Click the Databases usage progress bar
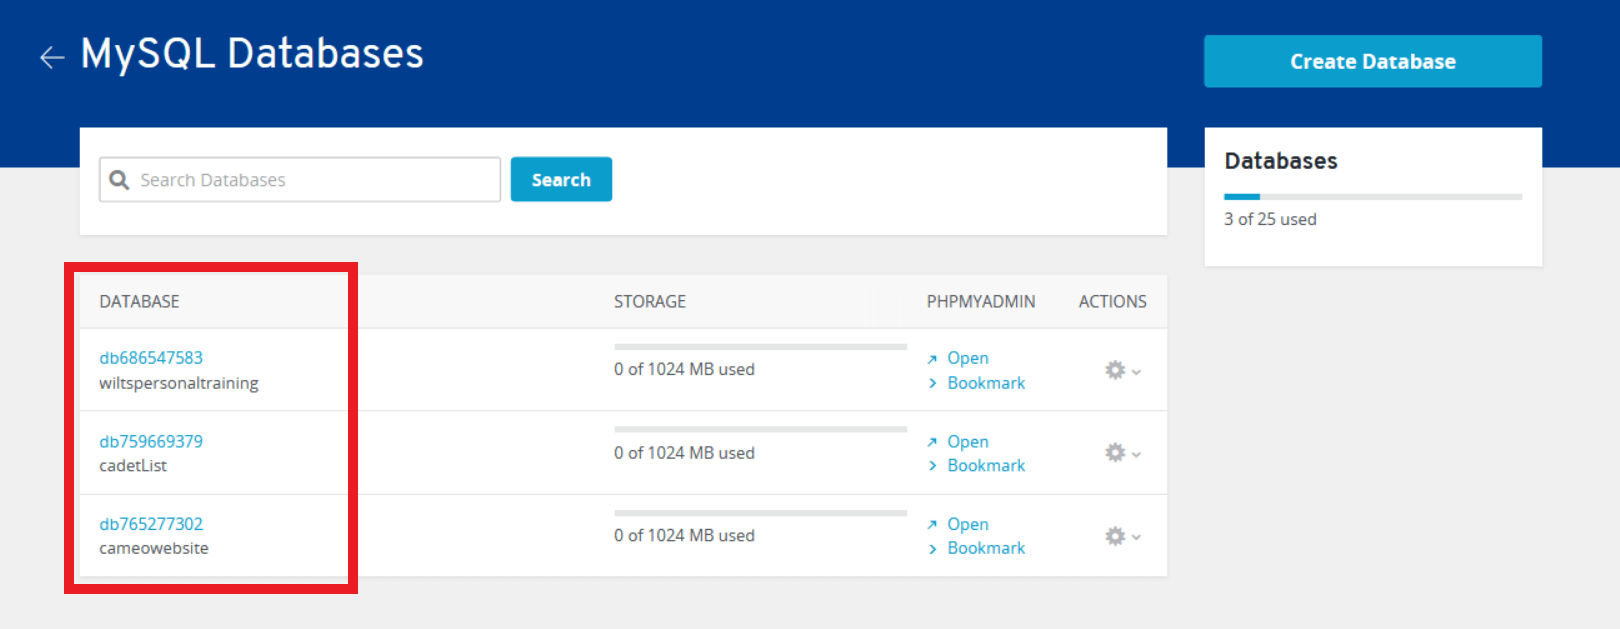The width and height of the screenshot is (1620, 629). coord(1373,197)
